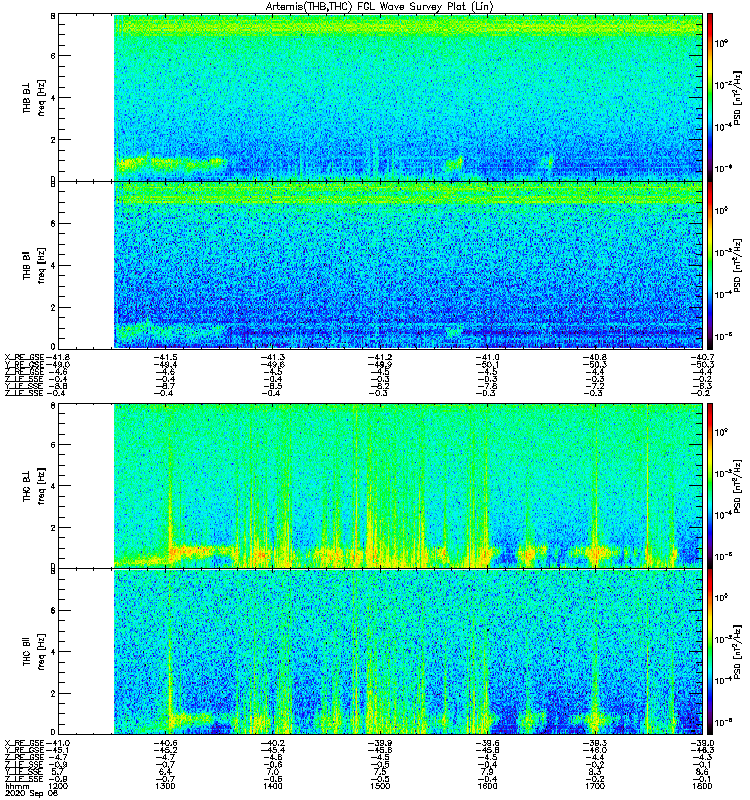
Task: Click the 'THC B⊥ freq [Hz]' axis label
Action: tap(34, 485)
